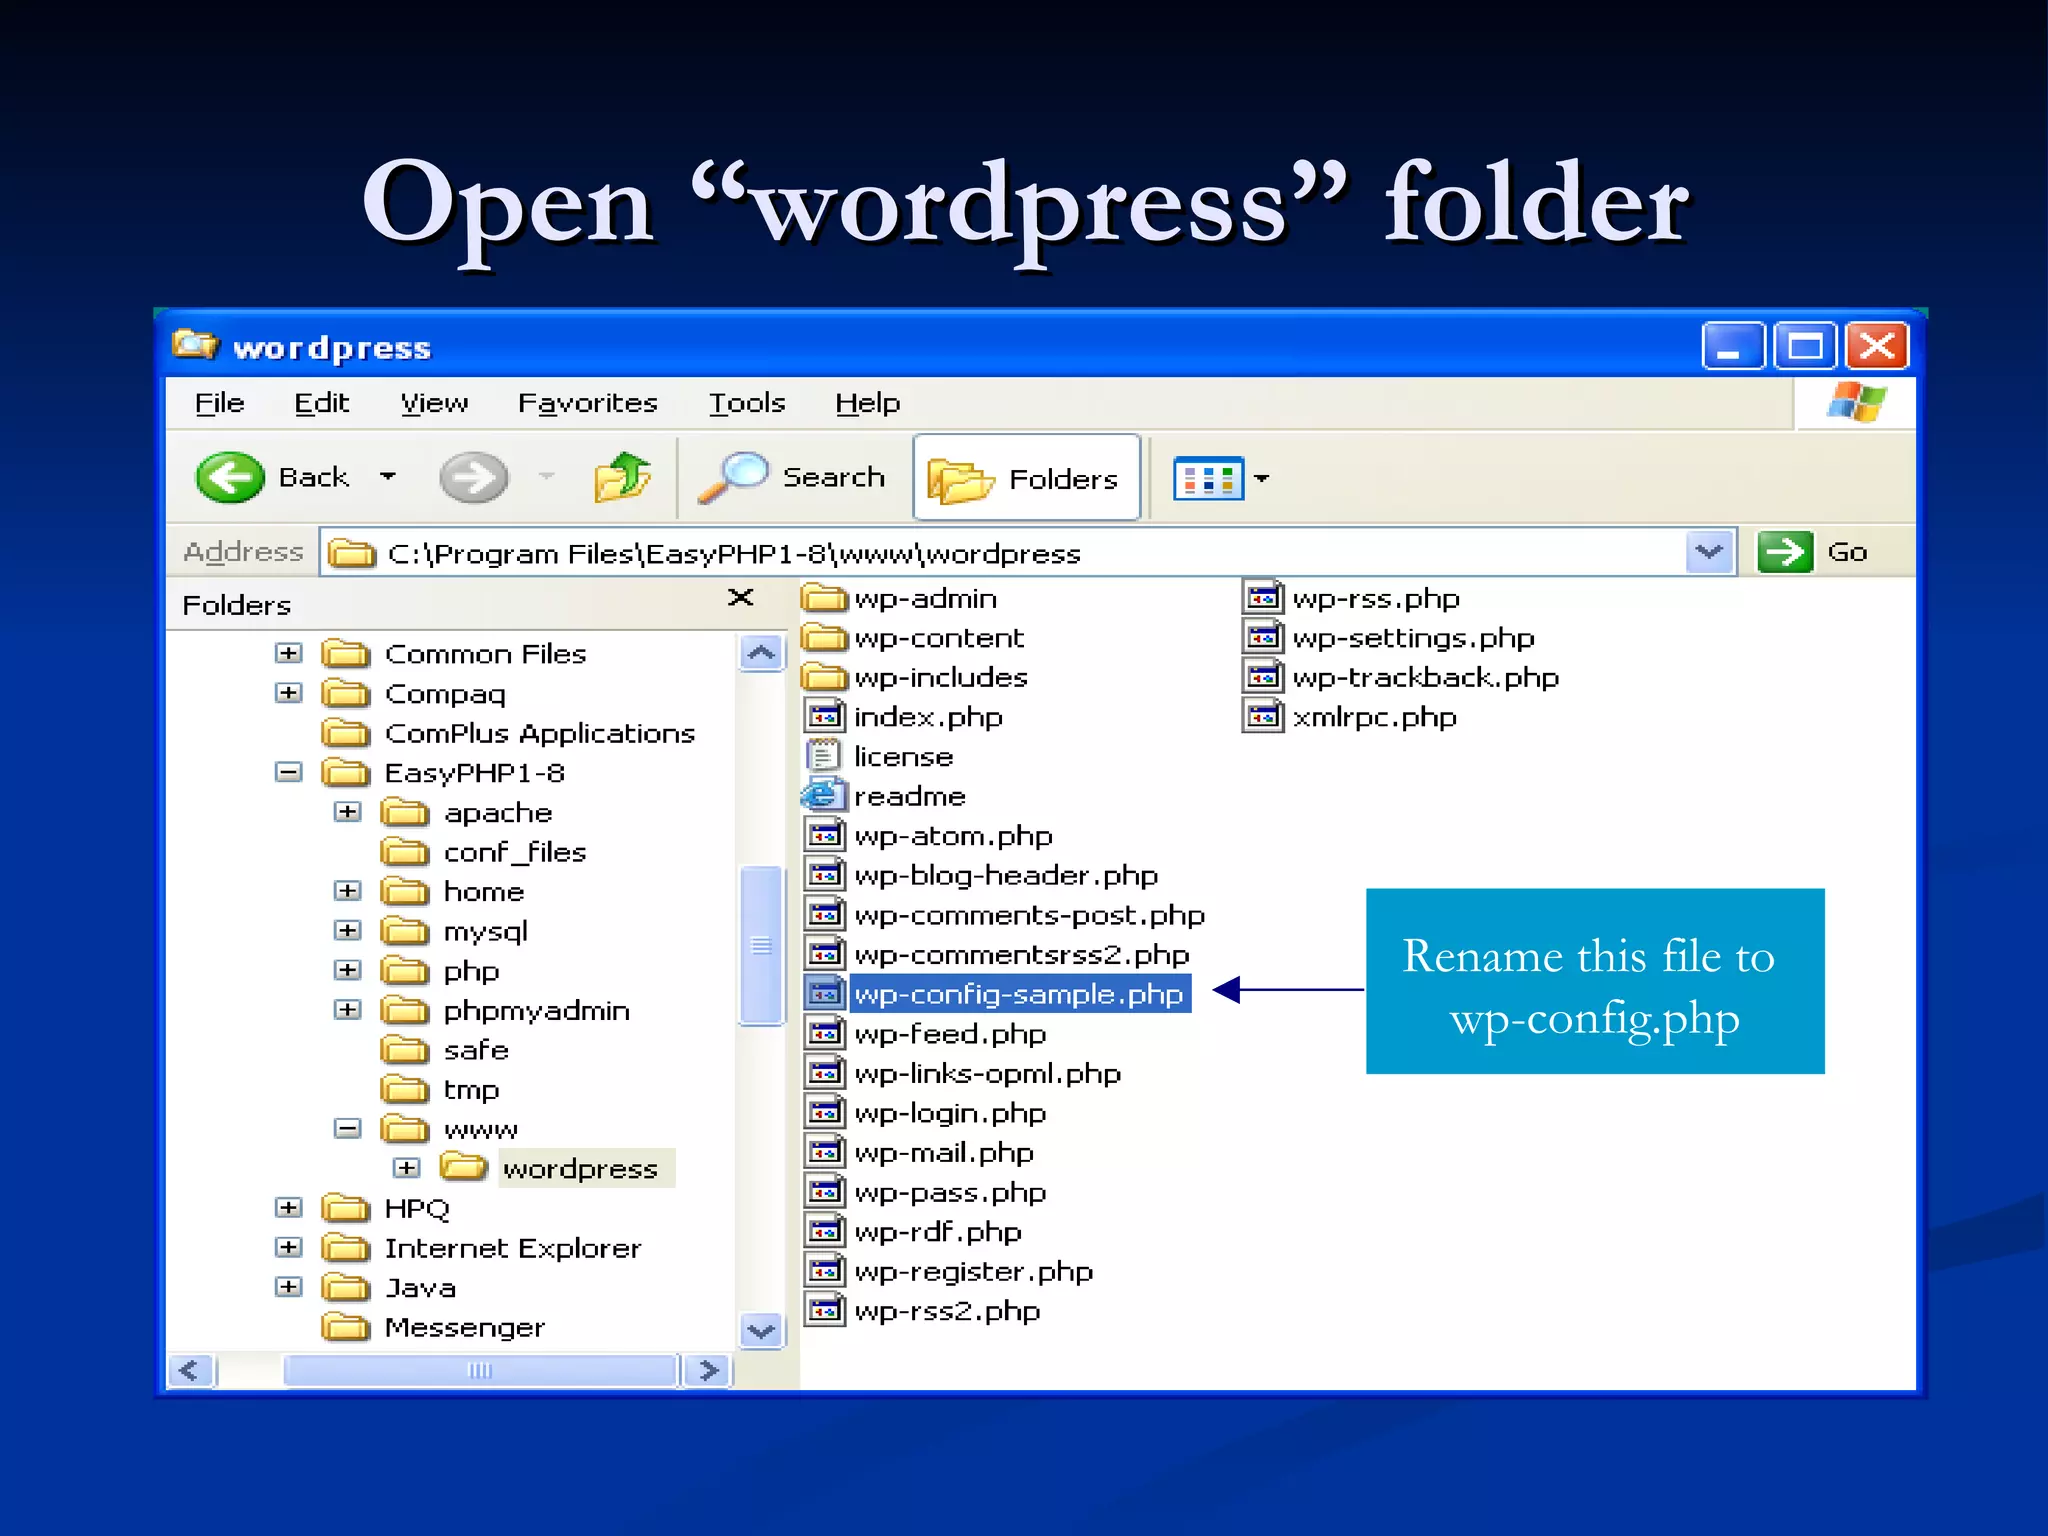Screen dimensions: 2048x1536
Task: Expand the Internet Explorer folder node
Action: coord(289,1247)
